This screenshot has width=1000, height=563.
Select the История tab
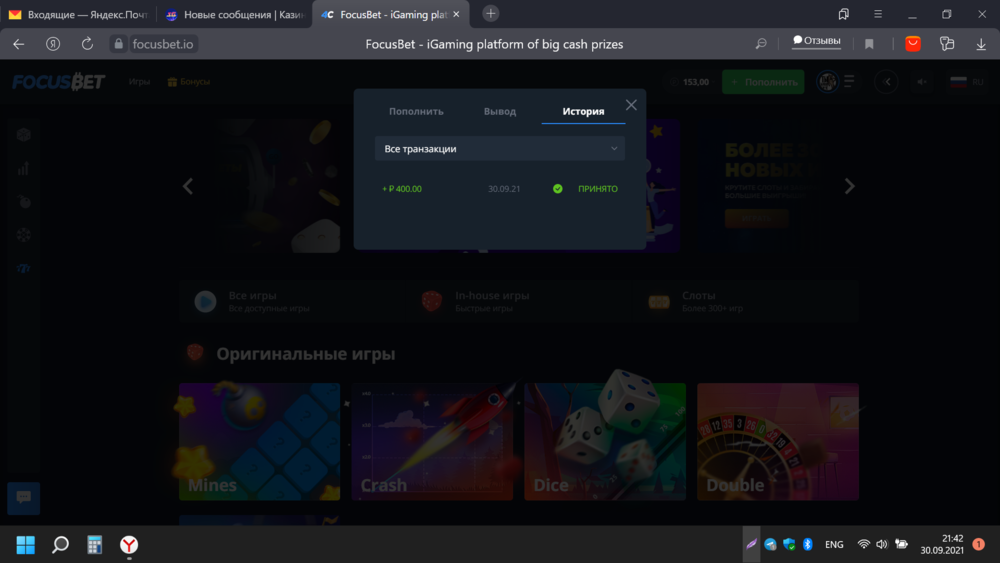(x=583, y=111)
